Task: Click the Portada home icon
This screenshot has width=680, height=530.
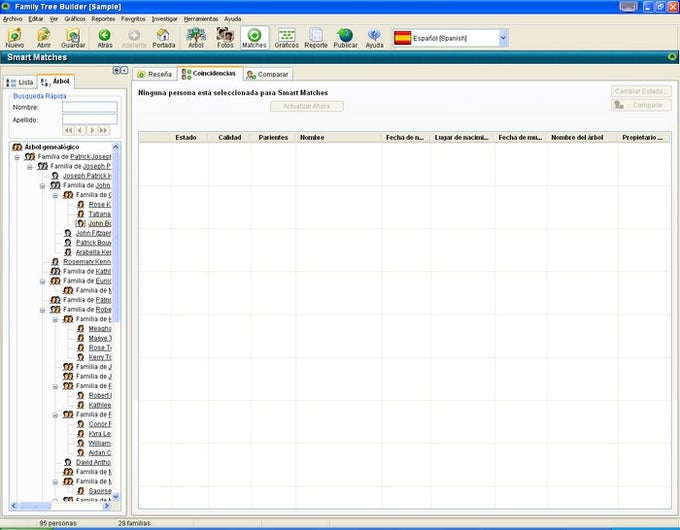Action: click(x=163, y=37)
